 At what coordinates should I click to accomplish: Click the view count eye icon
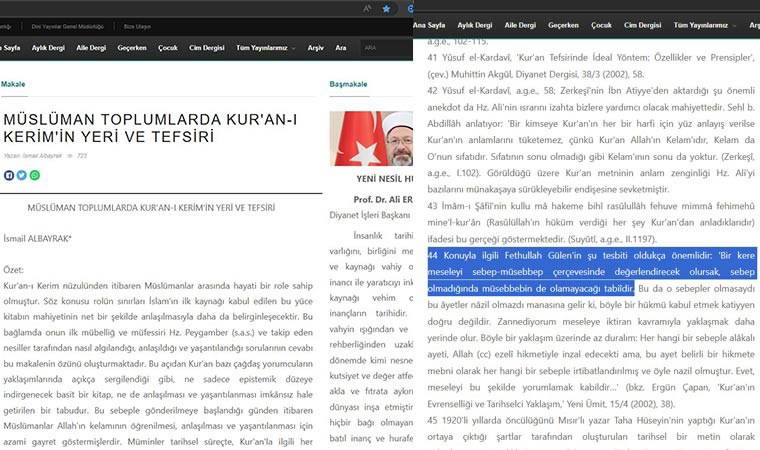pyautogui.click(x=68, y=156)
